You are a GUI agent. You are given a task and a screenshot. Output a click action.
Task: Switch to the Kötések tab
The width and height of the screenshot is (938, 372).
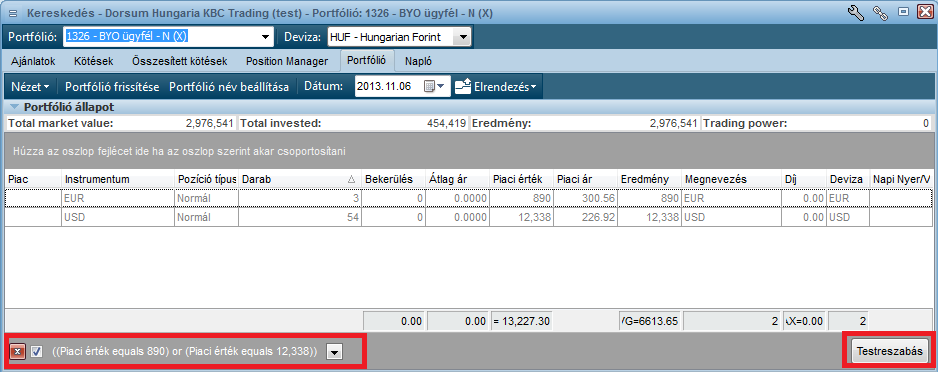pos(94,61)
